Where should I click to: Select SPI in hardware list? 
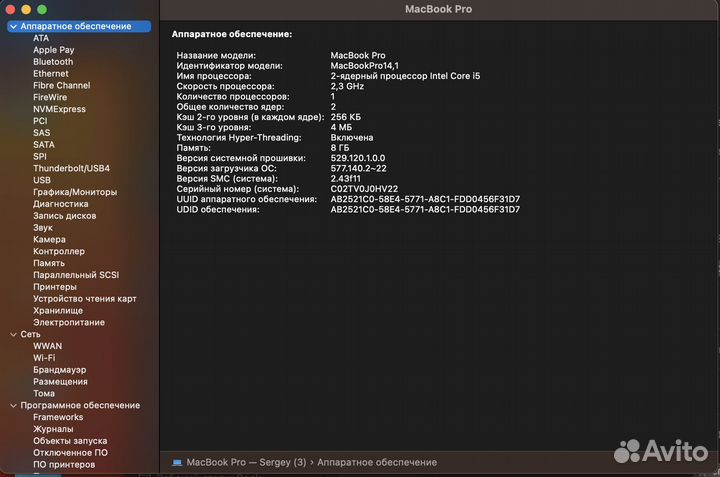(39, 157)
